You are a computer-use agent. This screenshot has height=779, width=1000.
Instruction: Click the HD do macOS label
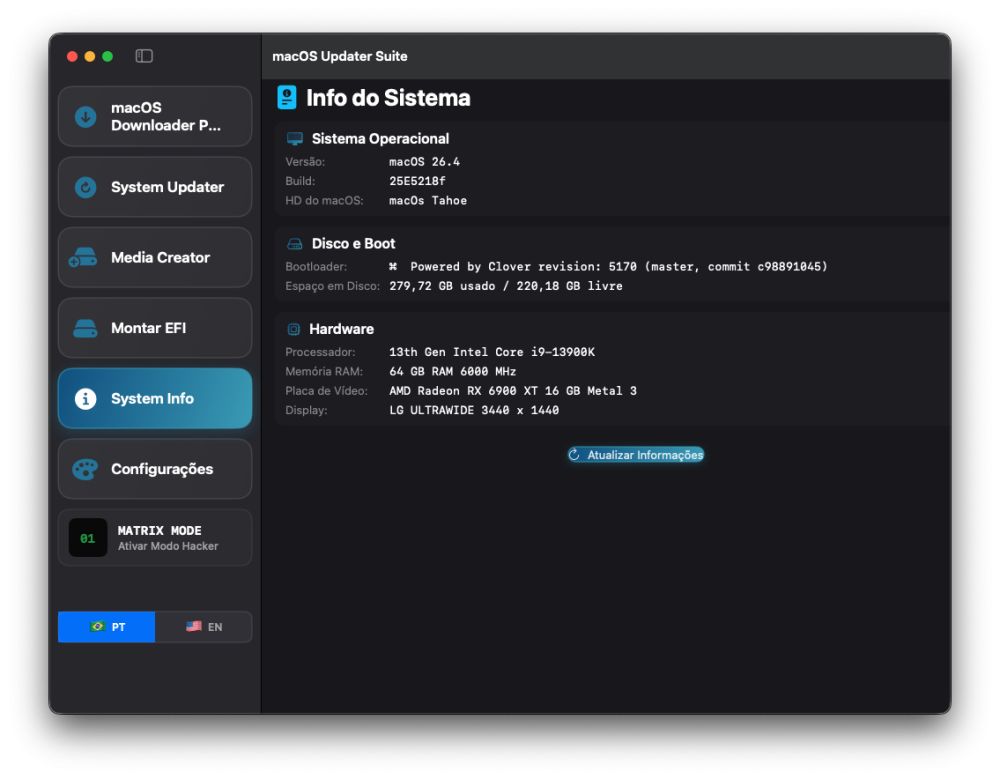[x=324, y=200]
